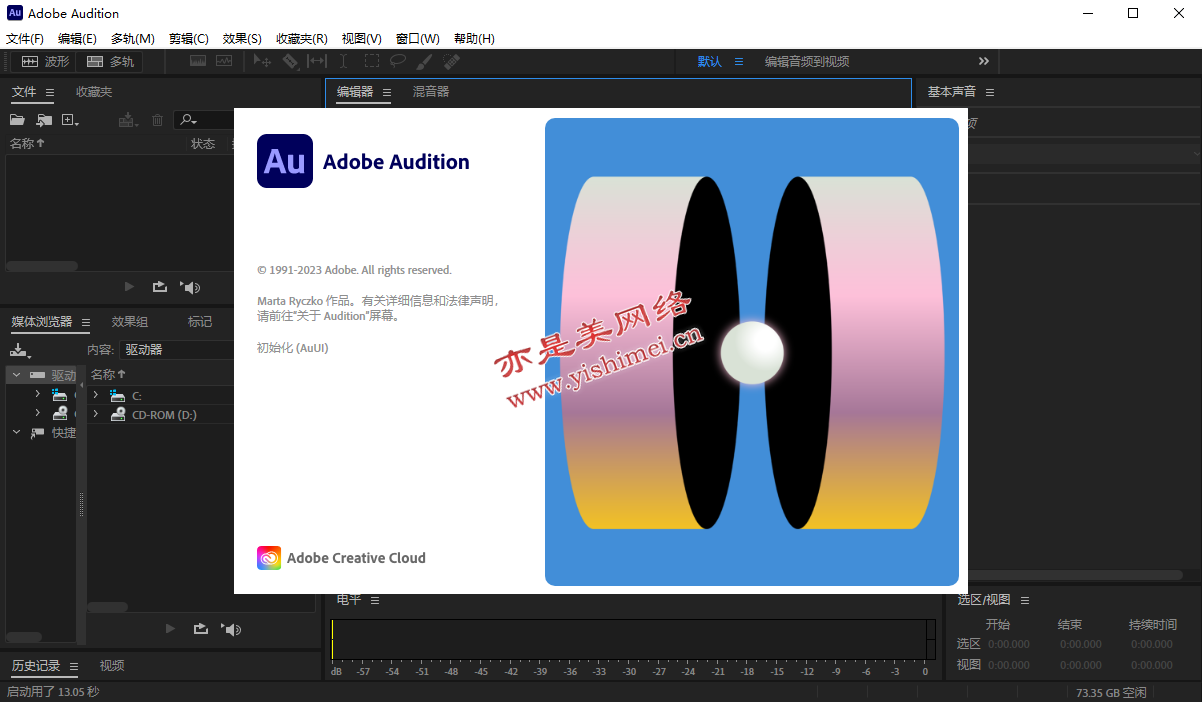Open the 视图(V) menu
The width and height of the screenshot is (1202, 702).
(x=362, y=39)
